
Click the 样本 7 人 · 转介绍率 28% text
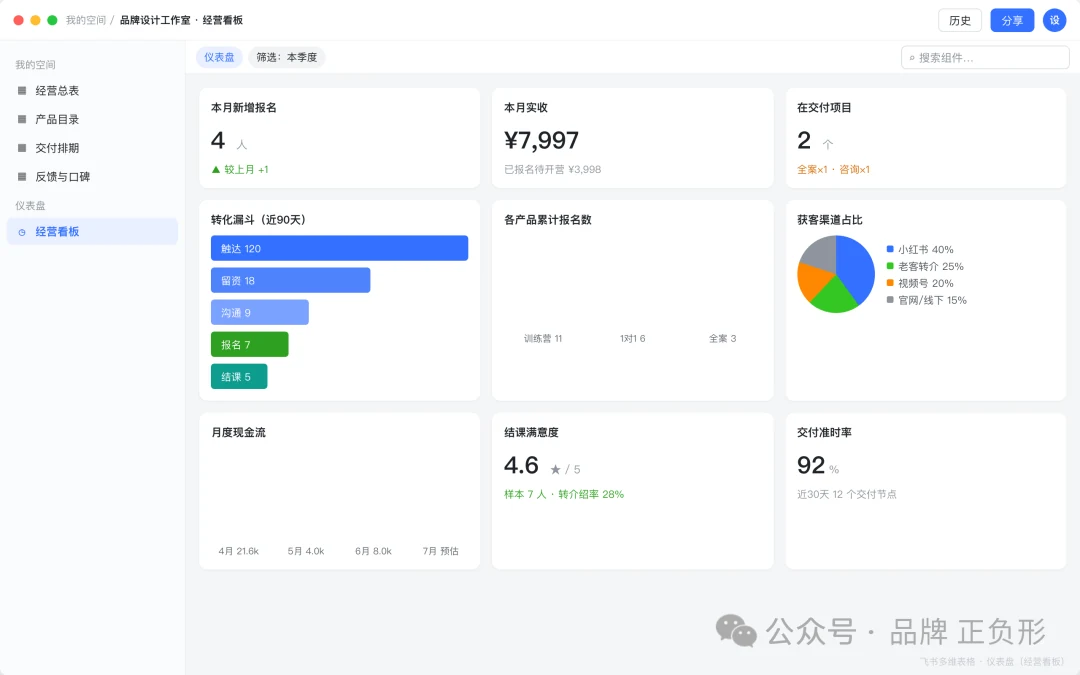tap(564, 494)
